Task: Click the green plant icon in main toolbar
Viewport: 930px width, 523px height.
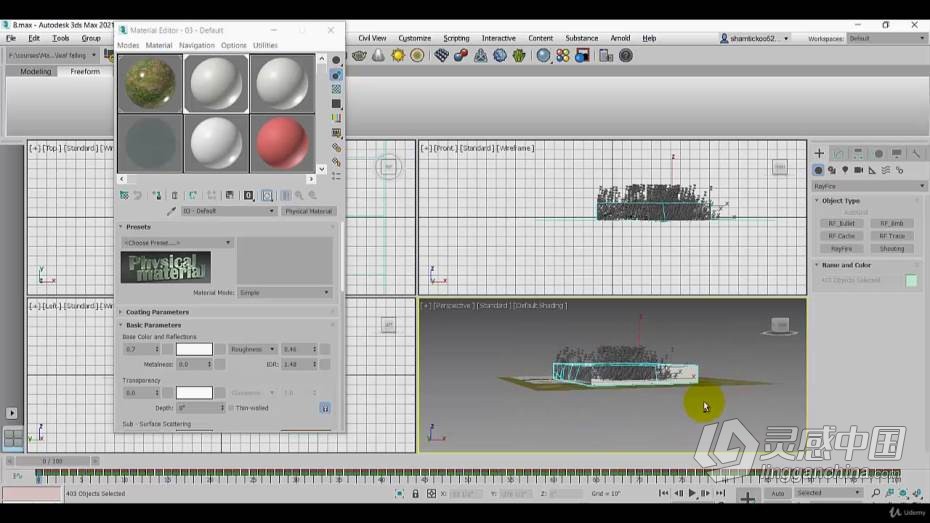Action: [519, 56]
